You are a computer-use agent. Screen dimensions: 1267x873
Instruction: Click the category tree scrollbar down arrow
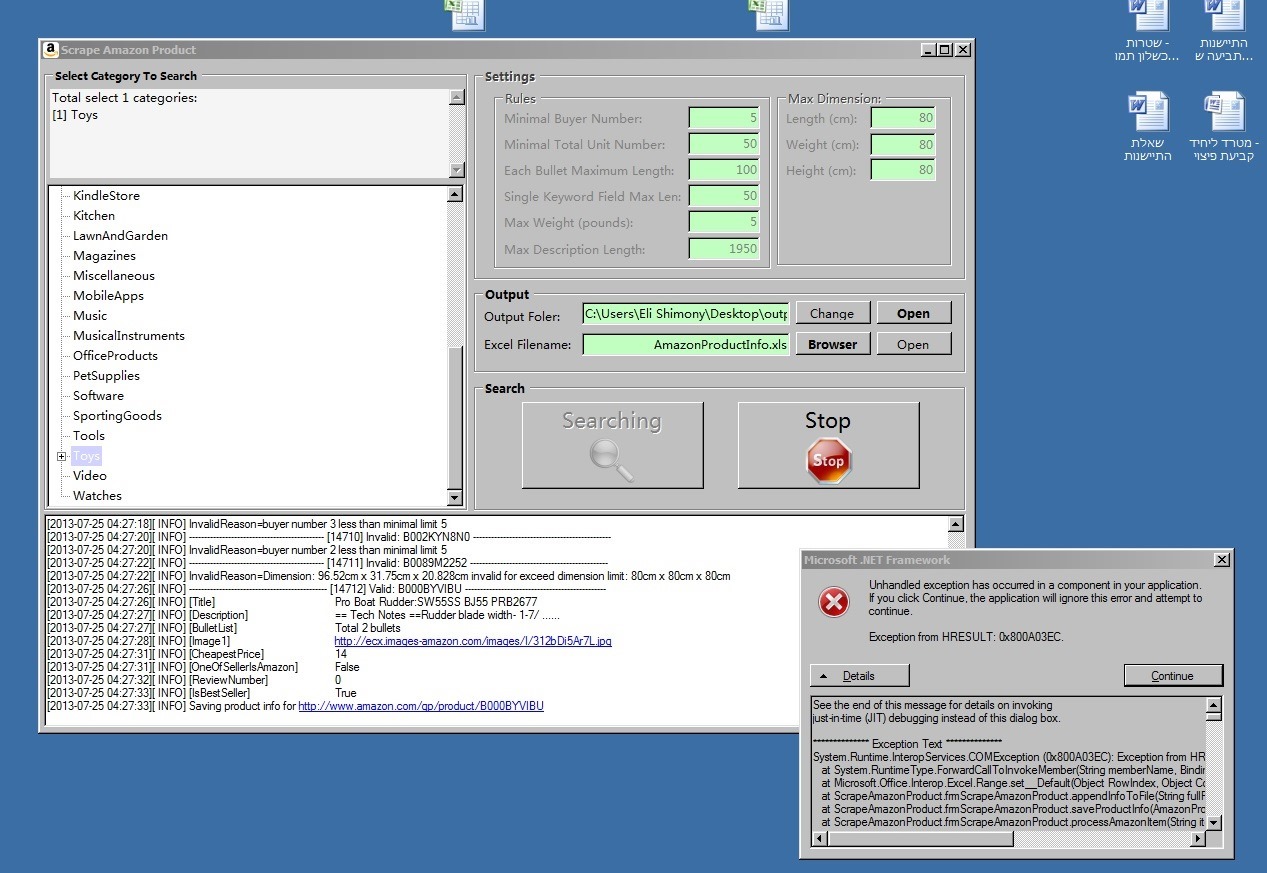456,497
